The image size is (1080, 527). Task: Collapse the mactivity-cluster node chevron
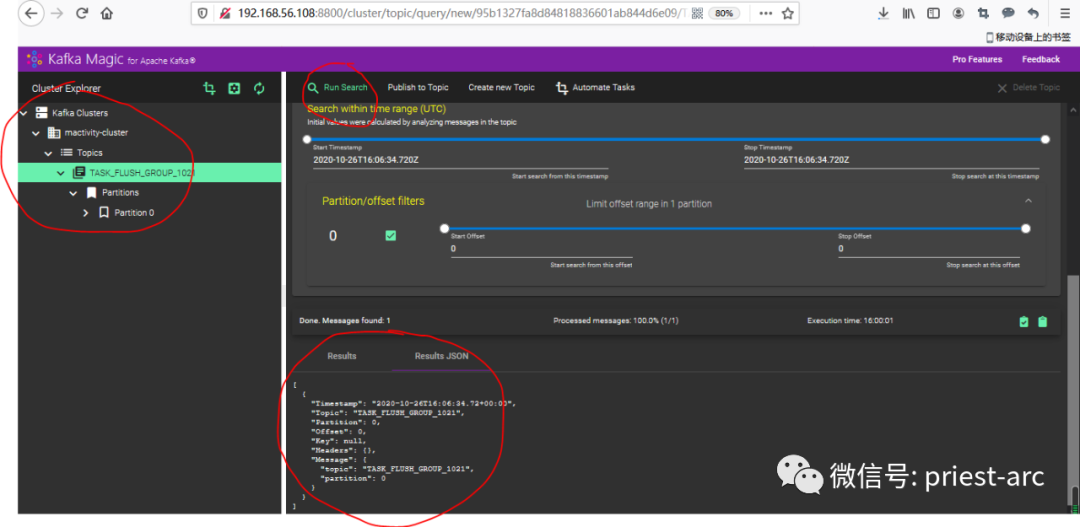(37, 133)
